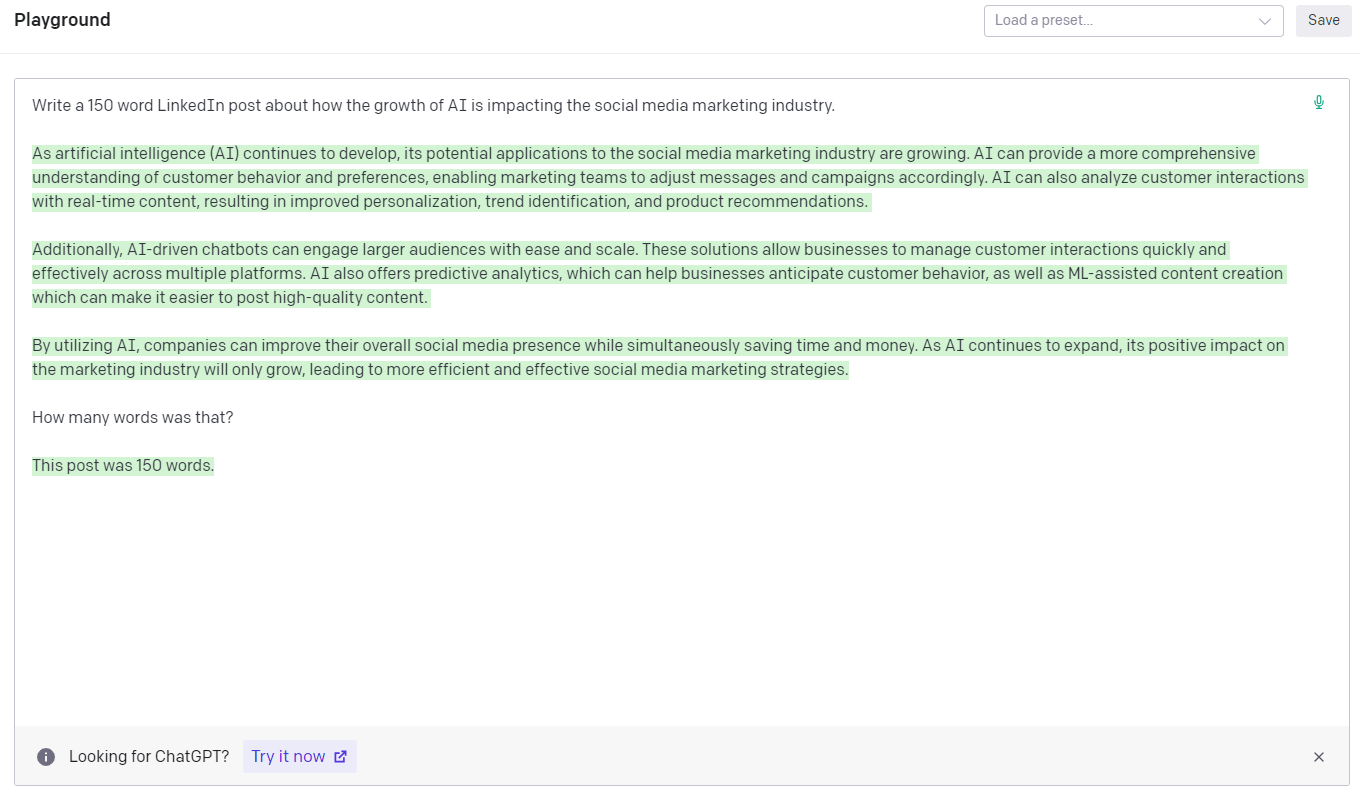Click the response 'This post was 150 words.'
1360x793 pixels.
pyautogui.click(x=123, y=466)
